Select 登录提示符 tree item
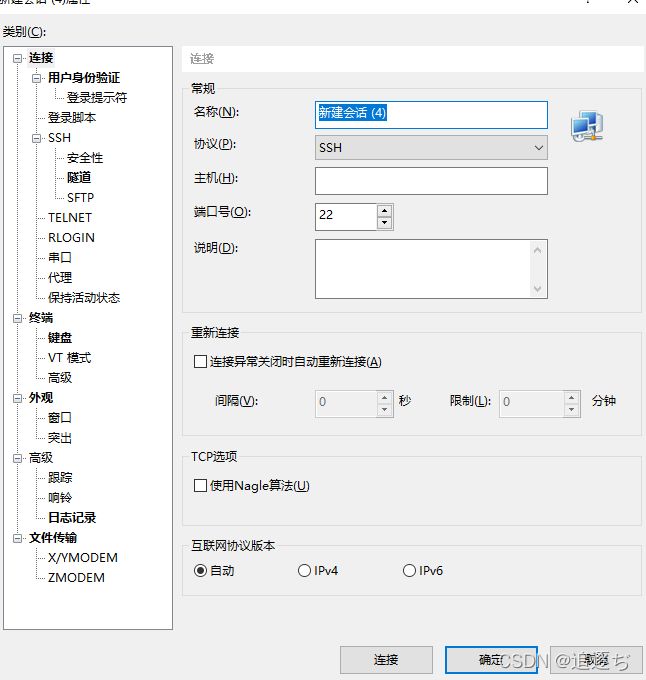 click(x=97, y=98)
